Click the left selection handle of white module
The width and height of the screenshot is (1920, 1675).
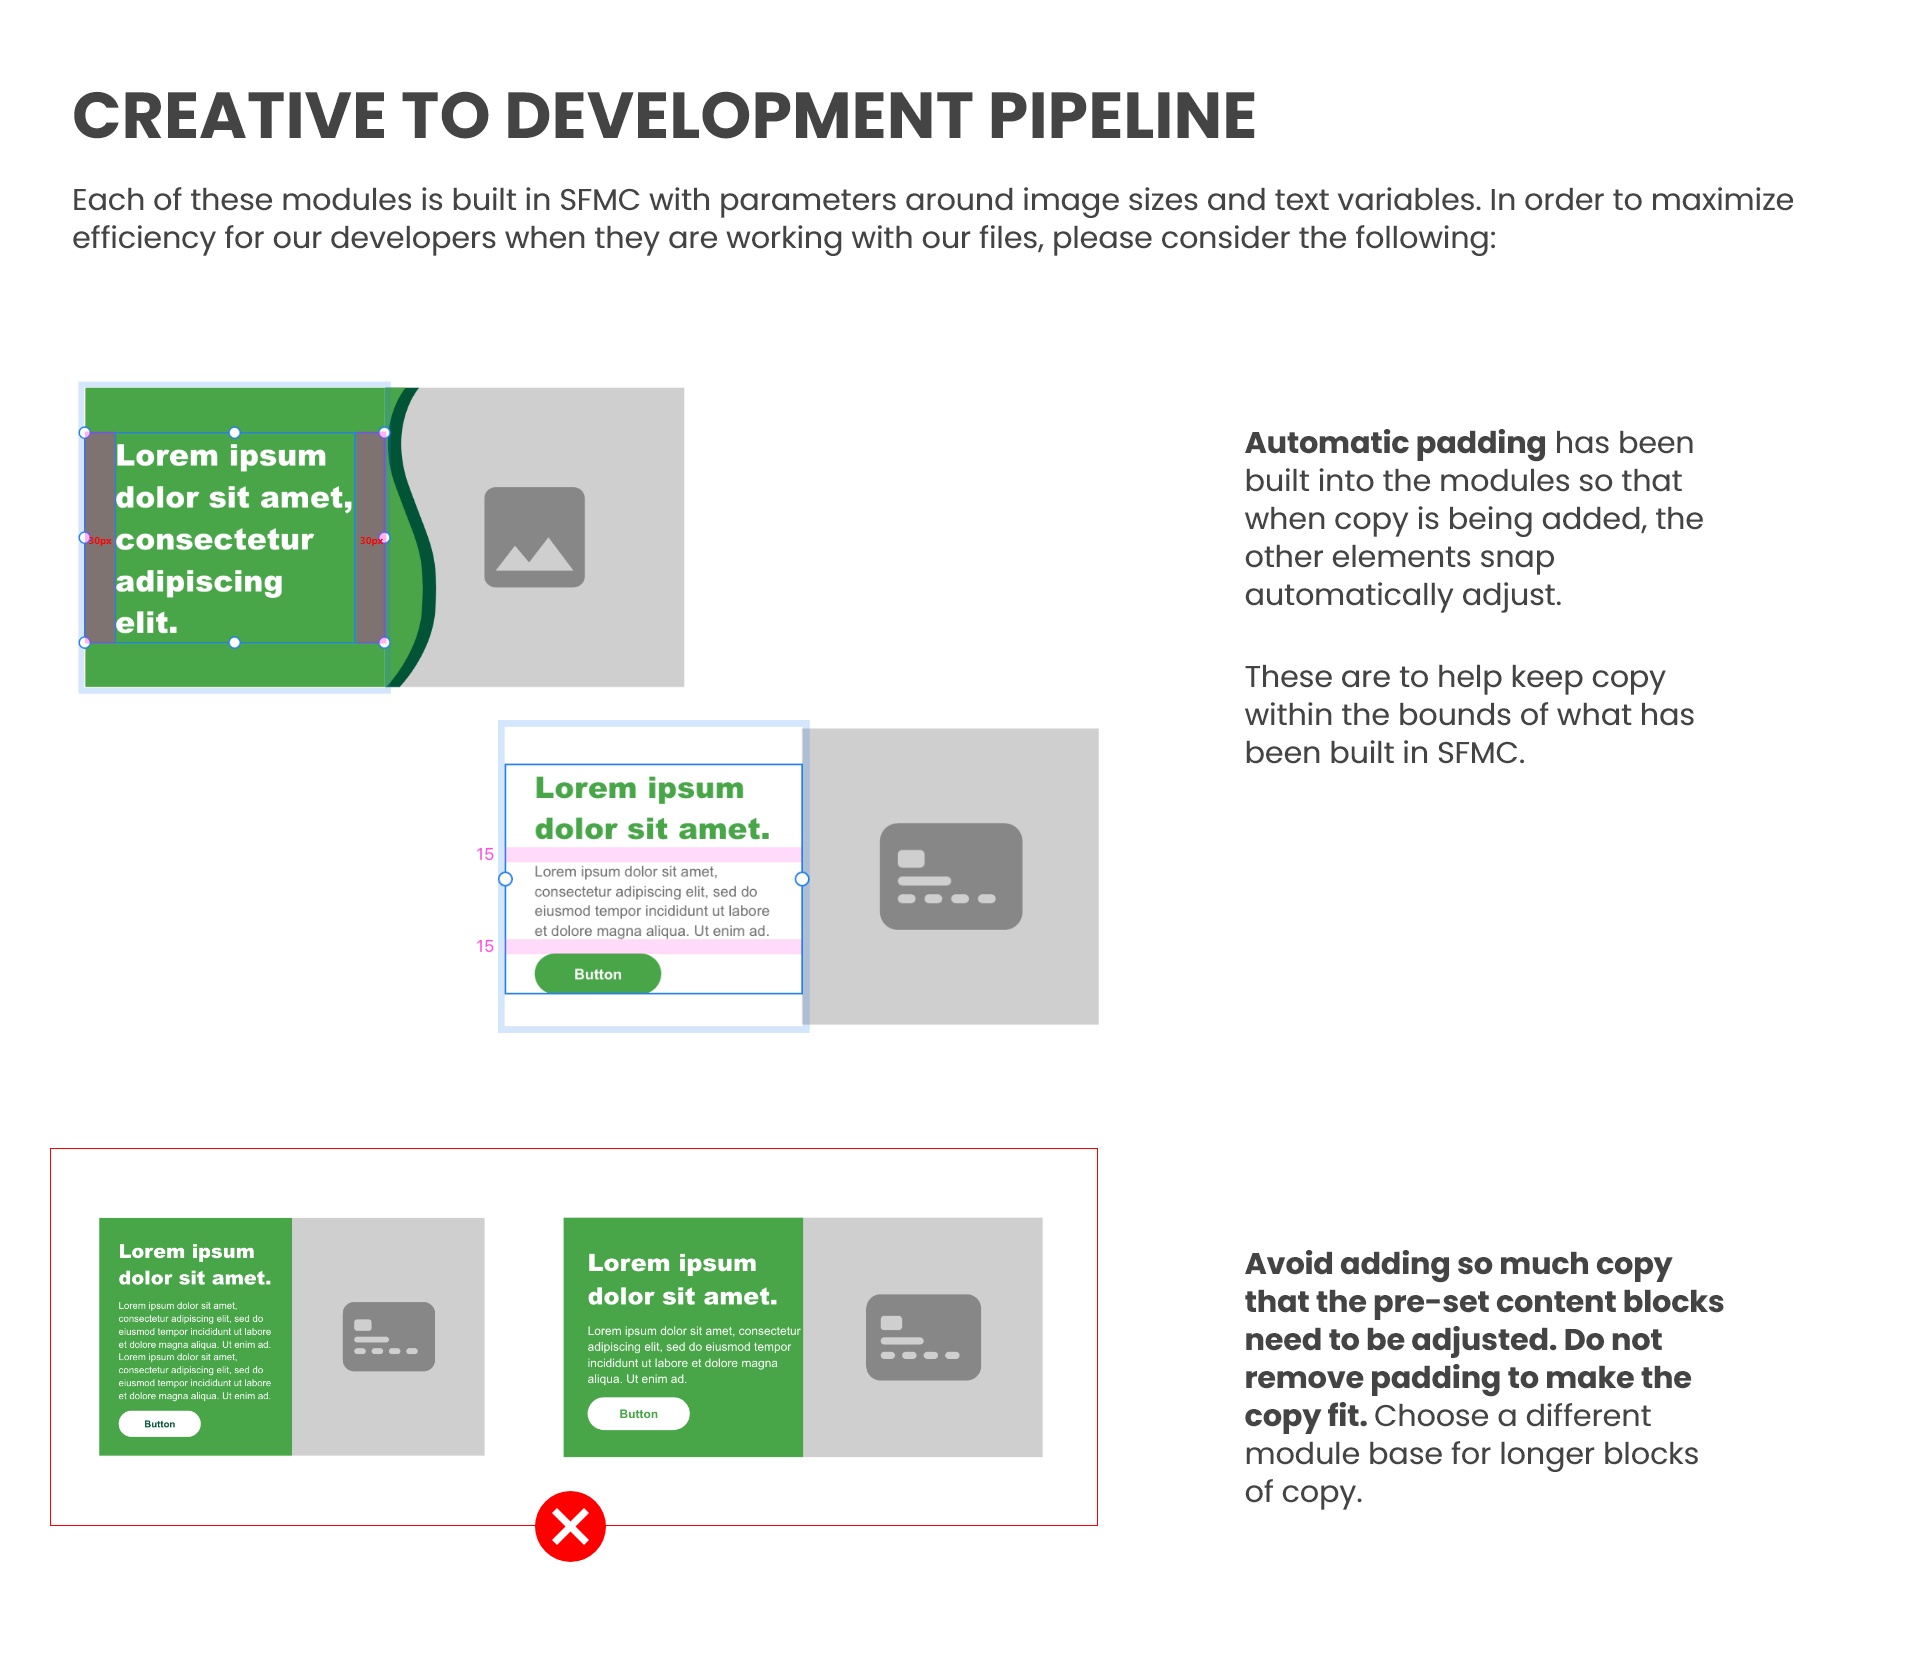pos(506,879)
